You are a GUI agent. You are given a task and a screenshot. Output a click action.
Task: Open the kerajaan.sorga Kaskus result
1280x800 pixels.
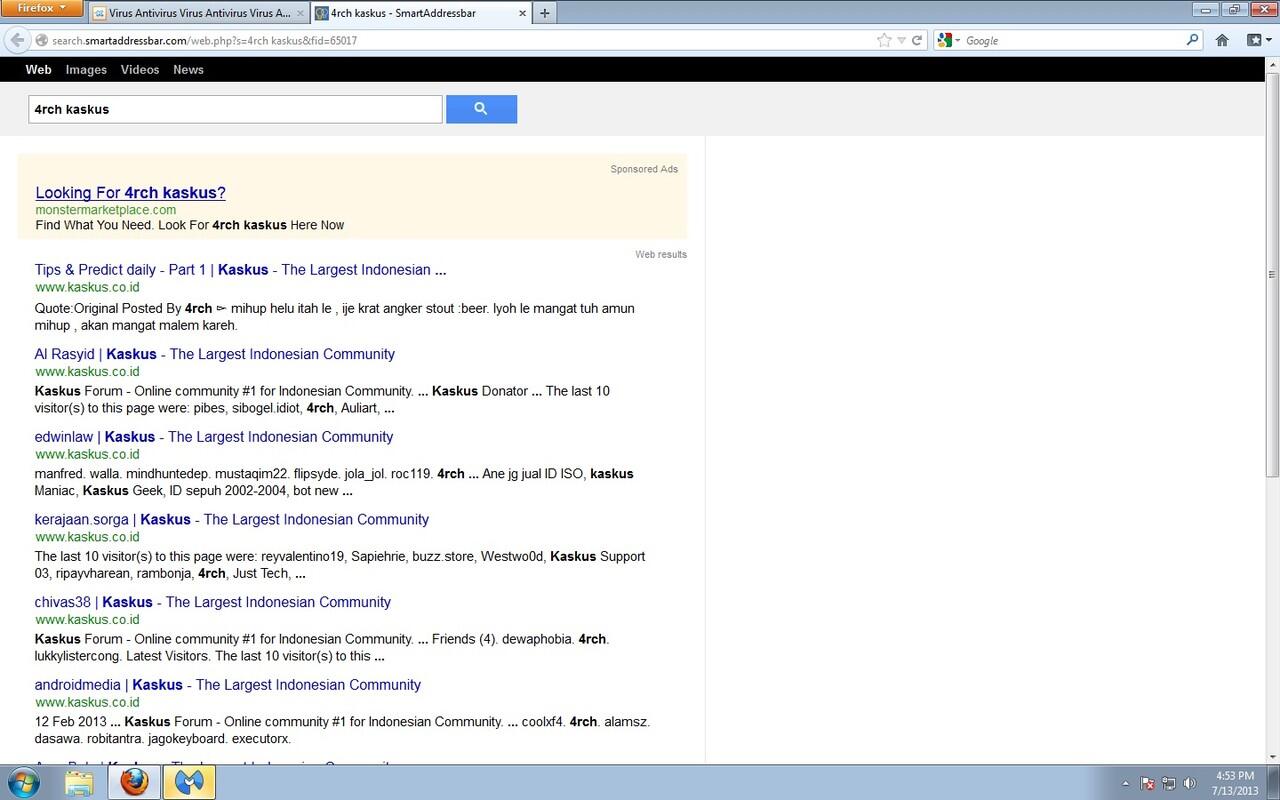point(231,520)
